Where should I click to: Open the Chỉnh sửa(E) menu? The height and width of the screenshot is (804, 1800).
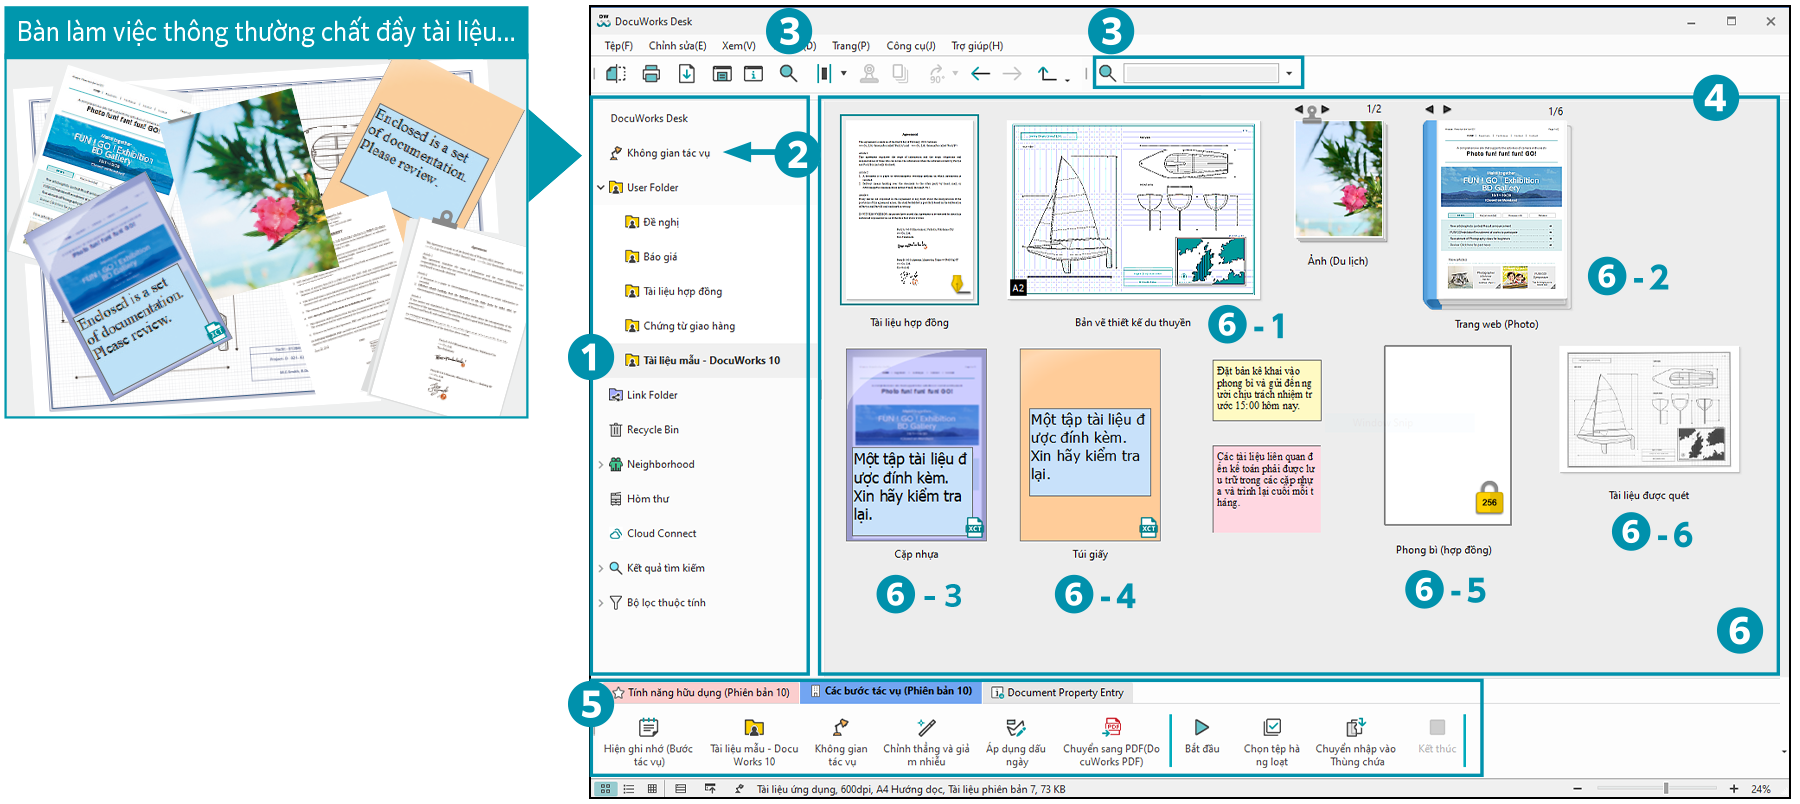pos(677,46)
